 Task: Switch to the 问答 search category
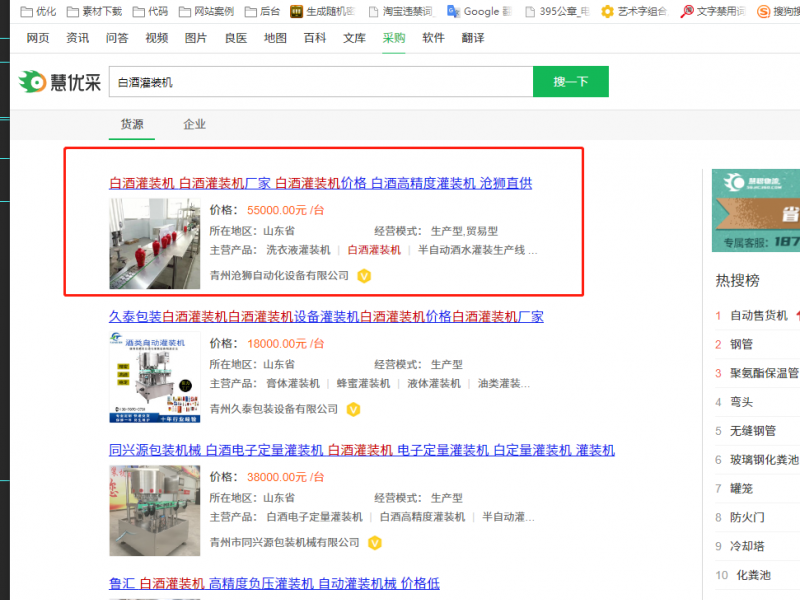(x=117, y=38)
